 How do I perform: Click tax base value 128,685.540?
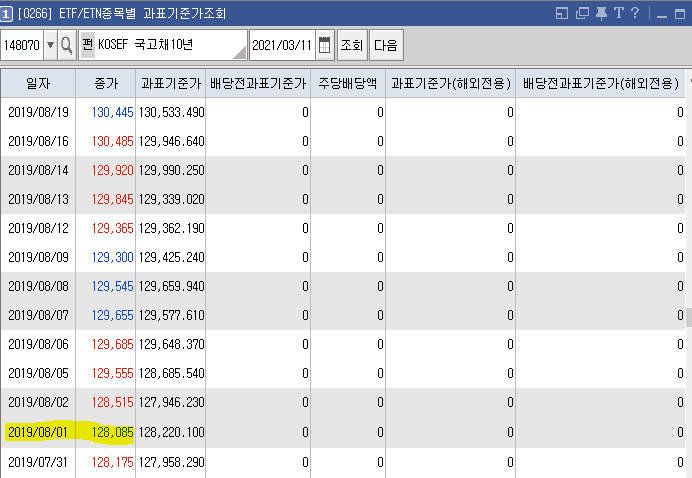[x=171, y=373]
